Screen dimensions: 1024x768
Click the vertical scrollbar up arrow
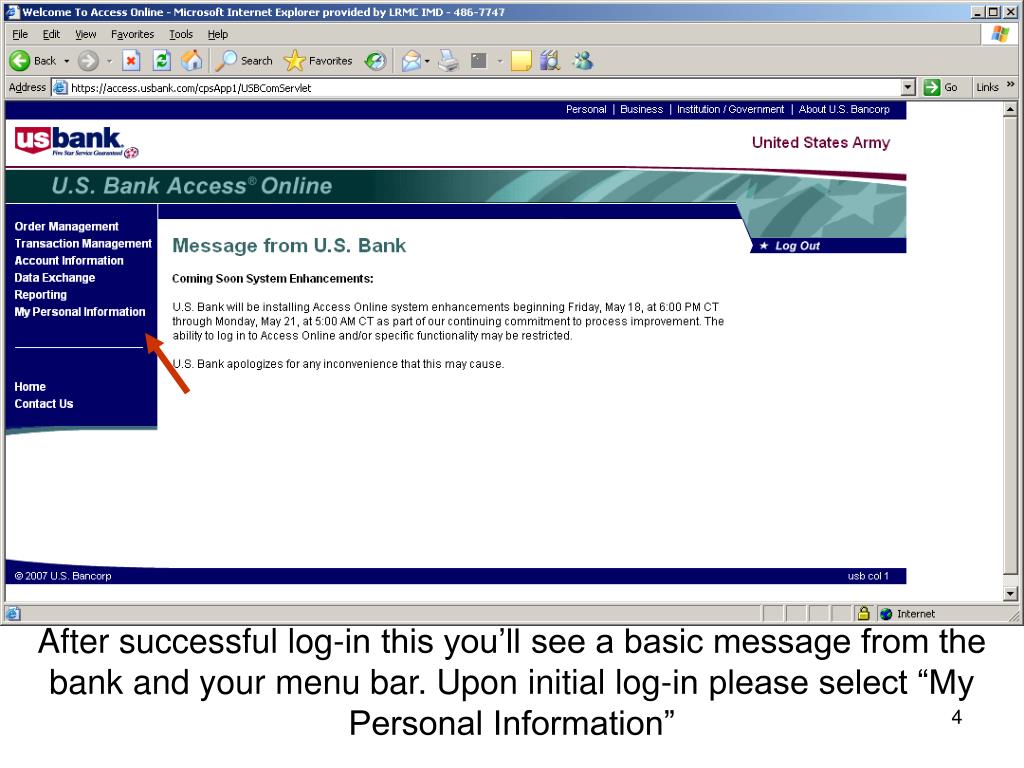[1010, 109]
